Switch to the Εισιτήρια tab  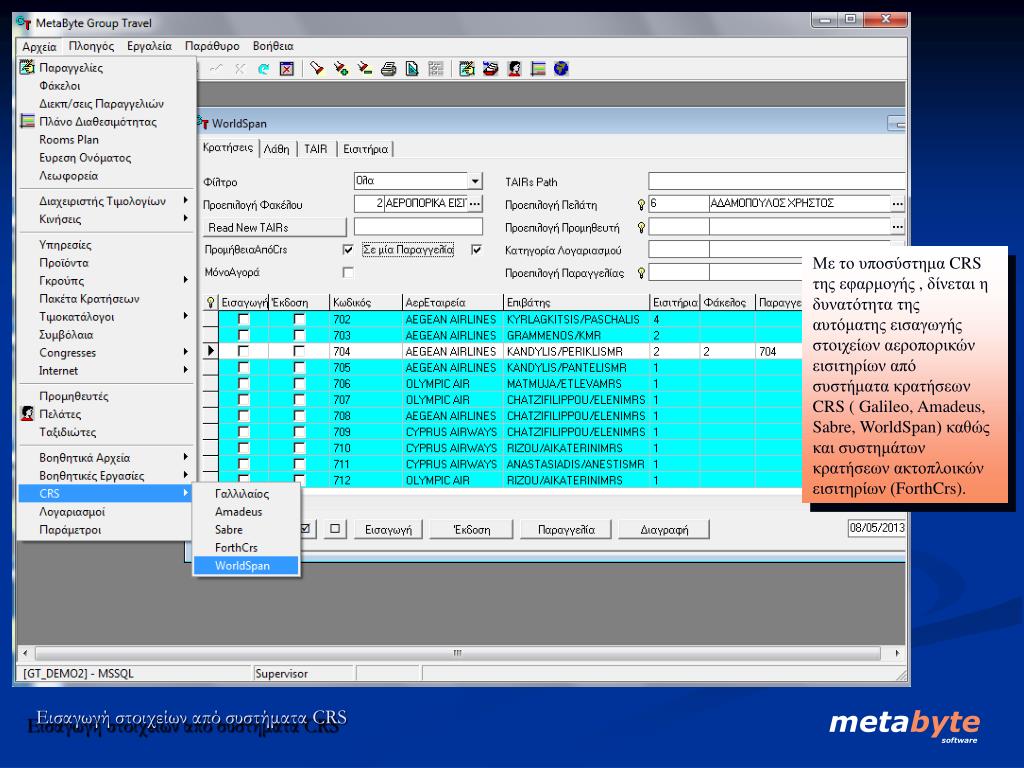[366, 150]
